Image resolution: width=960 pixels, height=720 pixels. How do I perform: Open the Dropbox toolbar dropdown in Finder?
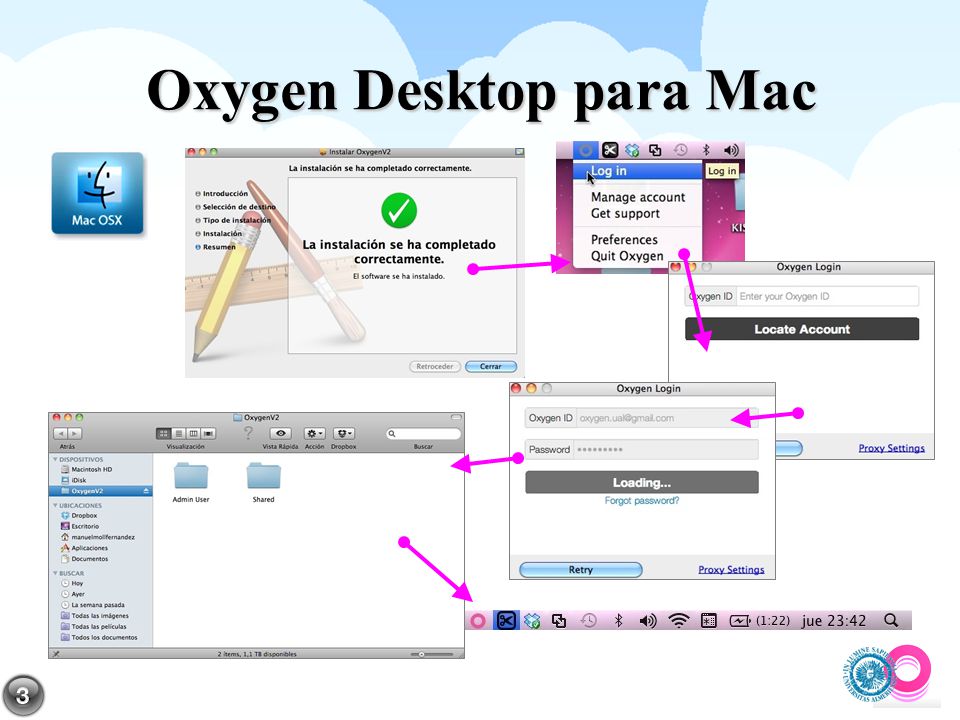343,433
